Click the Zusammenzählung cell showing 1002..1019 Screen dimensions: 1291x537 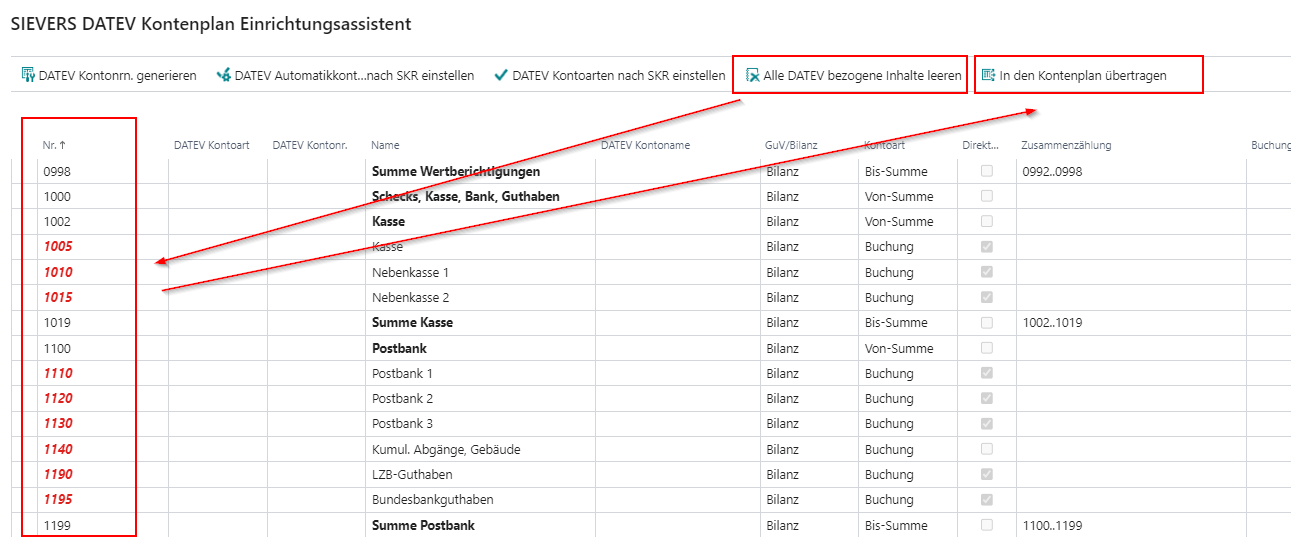tap(1052, 323)
